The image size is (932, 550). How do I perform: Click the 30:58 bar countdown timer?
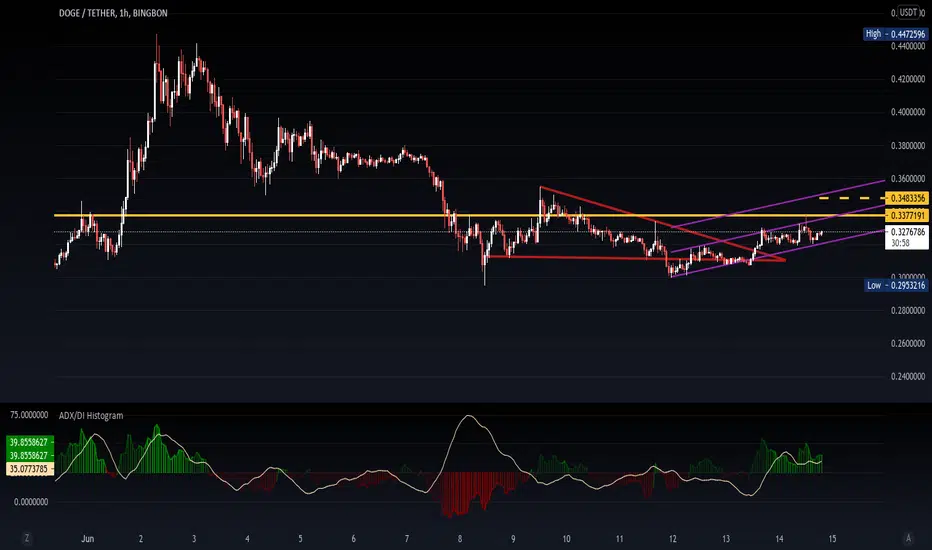(x=900, y=243)
